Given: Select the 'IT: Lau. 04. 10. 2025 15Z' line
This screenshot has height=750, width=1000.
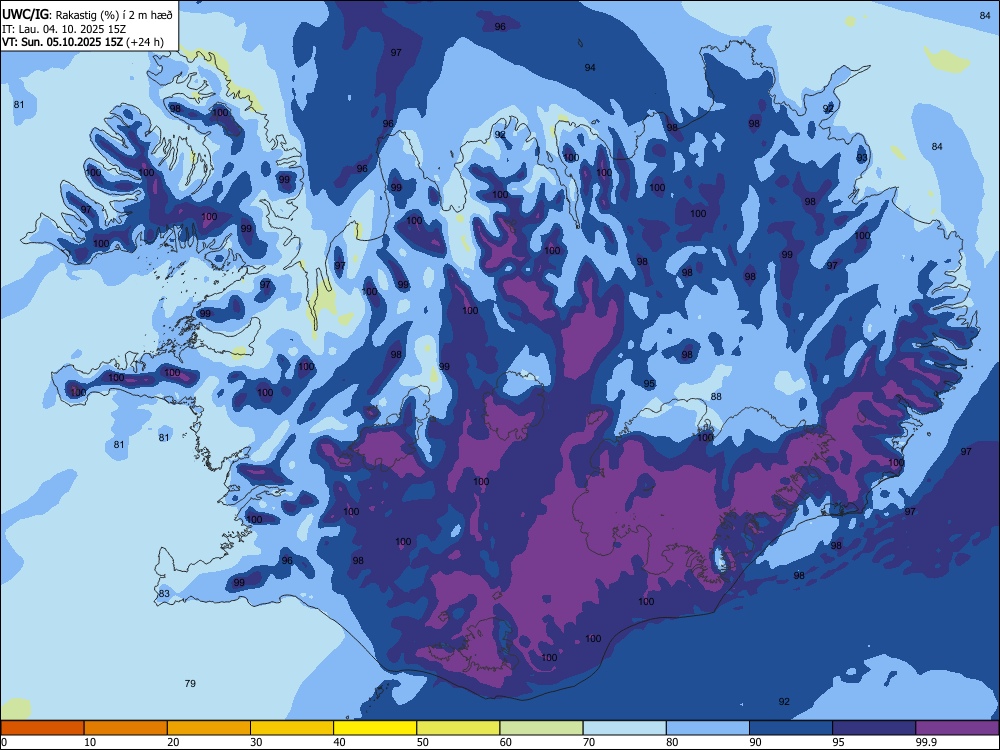Looking at the screenshot, I should pos(64,29).
